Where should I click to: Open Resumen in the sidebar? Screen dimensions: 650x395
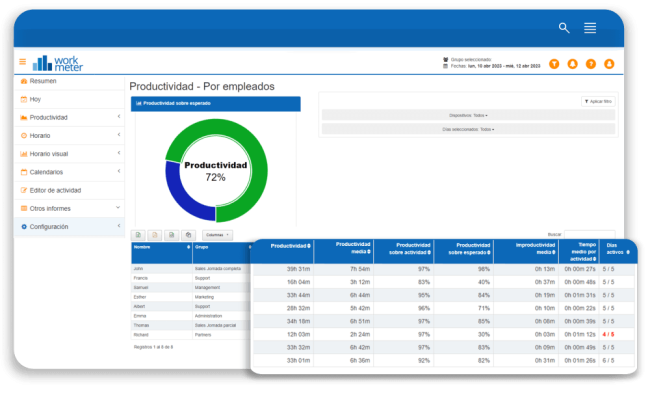43,81
